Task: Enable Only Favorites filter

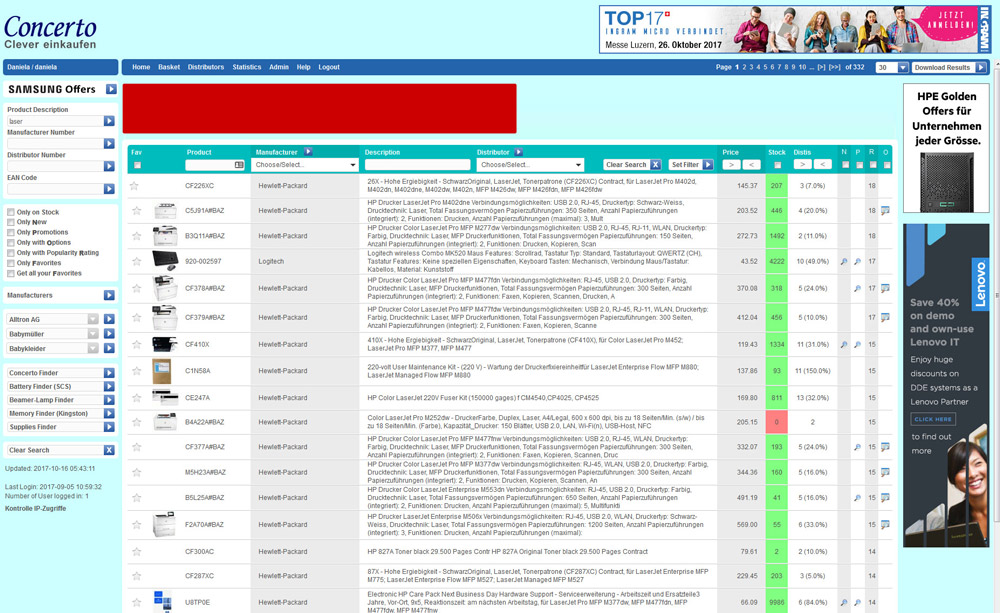Action: [x=11, y=263]
